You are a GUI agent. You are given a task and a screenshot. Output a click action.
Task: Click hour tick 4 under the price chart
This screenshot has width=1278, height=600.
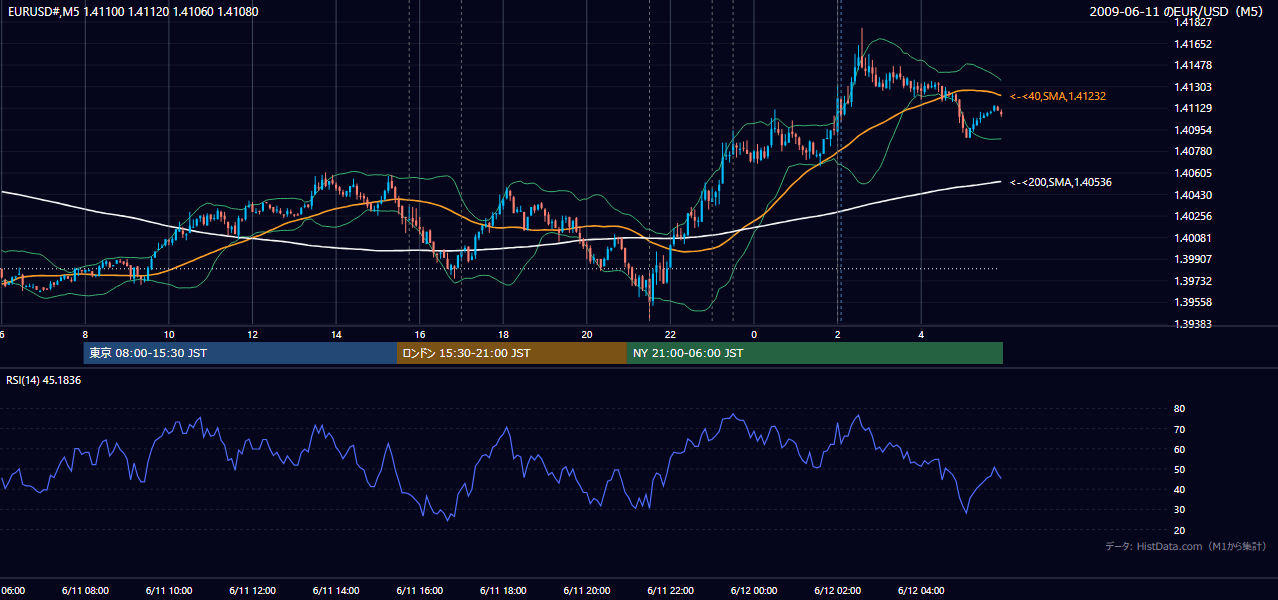click(921, 334)
